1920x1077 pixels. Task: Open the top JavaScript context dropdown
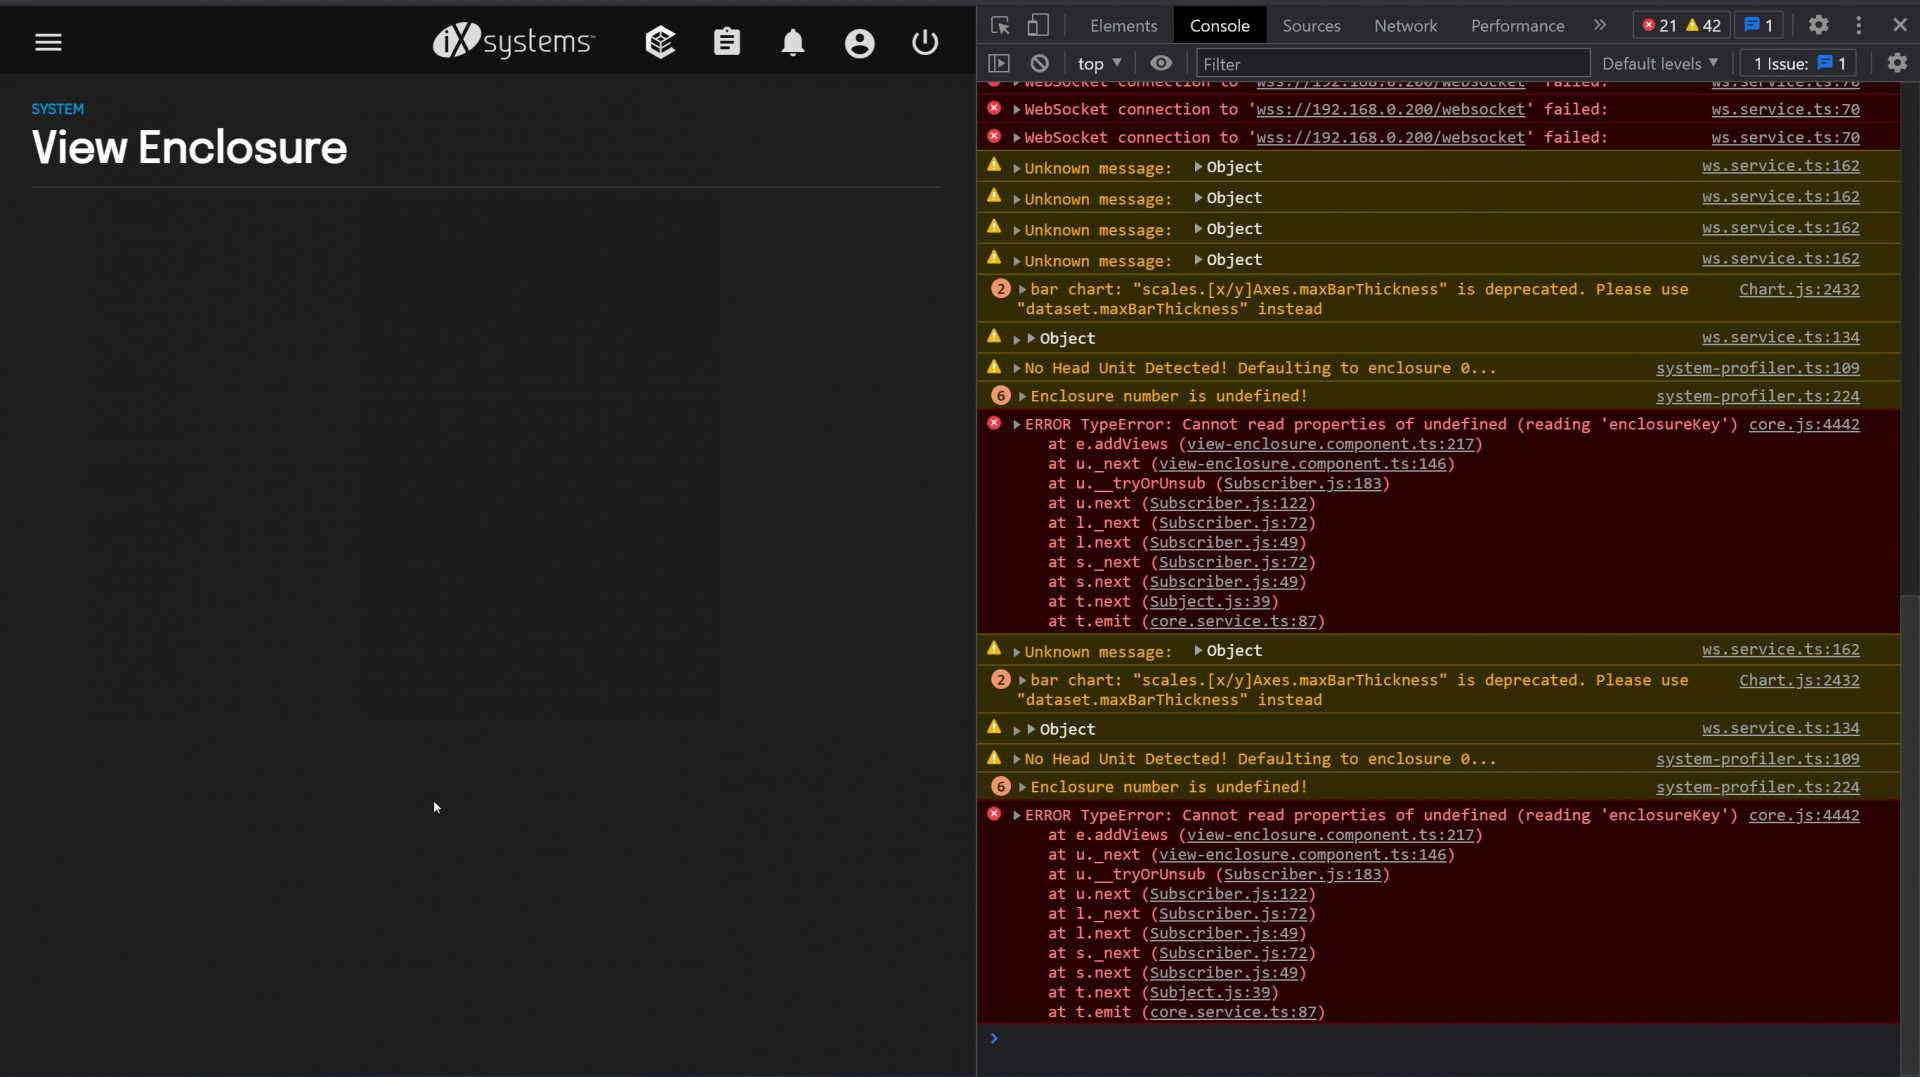1099,63
